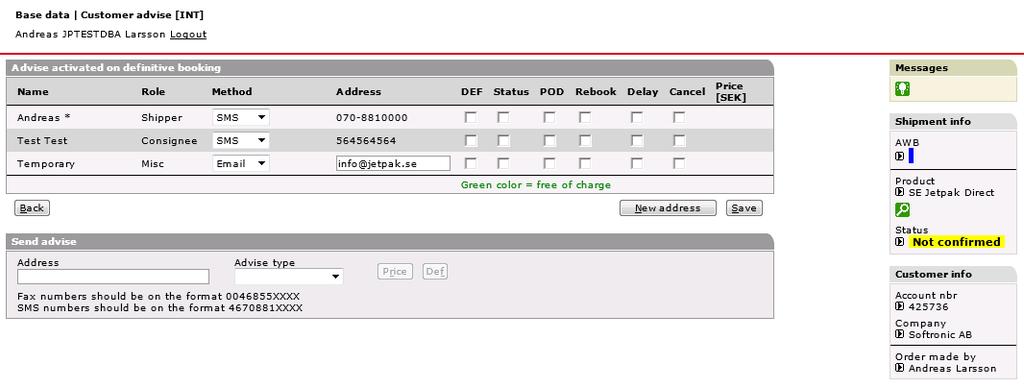Click the arrow icon next to Not confirmed status
The height and width of the screenshot is (388, 1024).
(x=899, y=242)
